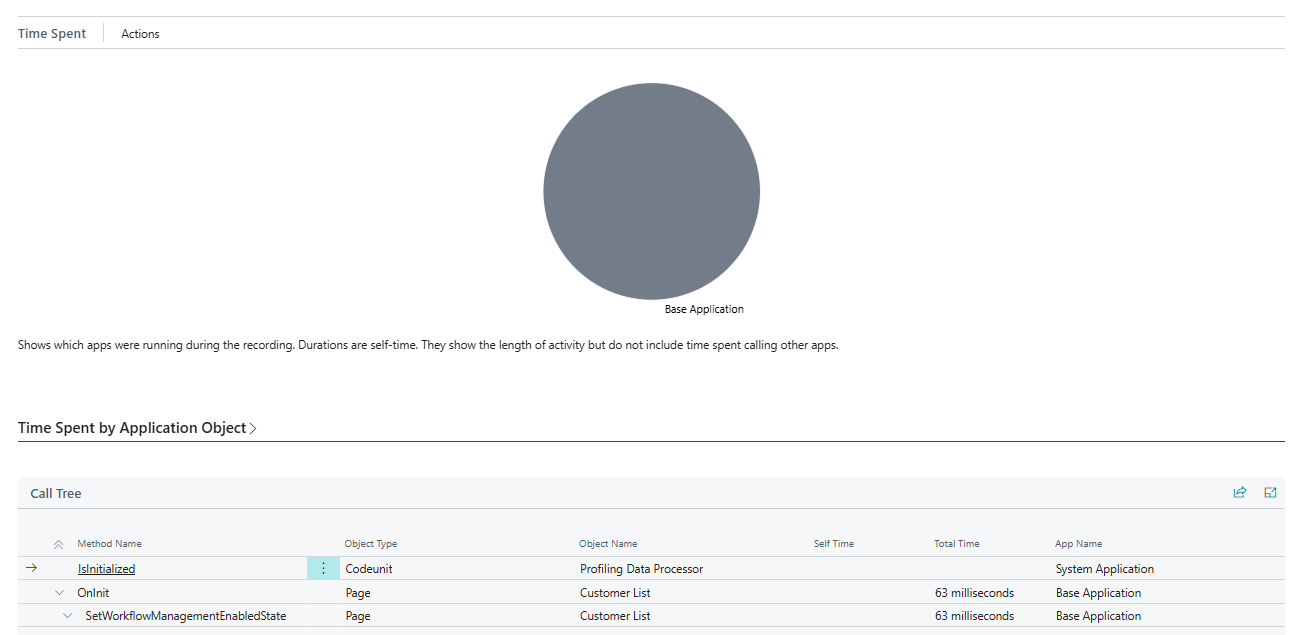Click the Profiling Data Processor object name cell
Image resolution: width=1291 pixels, height=635 pixels.
(x=642, y=568)
